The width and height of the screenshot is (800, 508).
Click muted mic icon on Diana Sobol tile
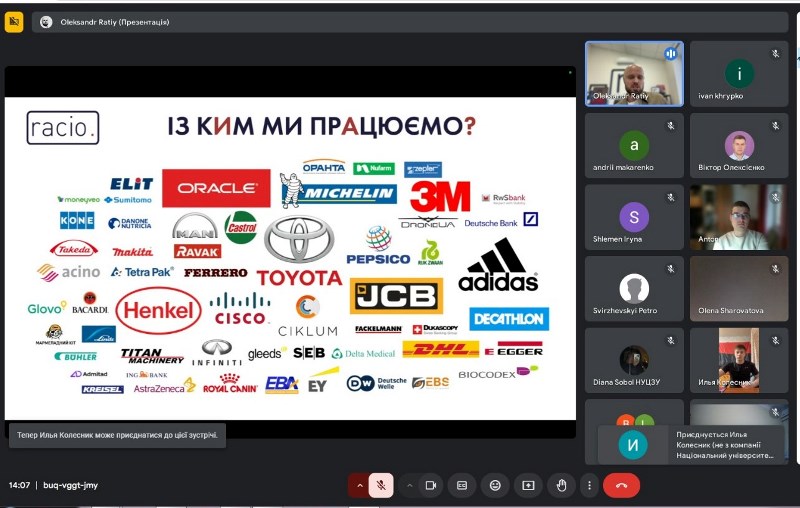(x=670, y=340)
